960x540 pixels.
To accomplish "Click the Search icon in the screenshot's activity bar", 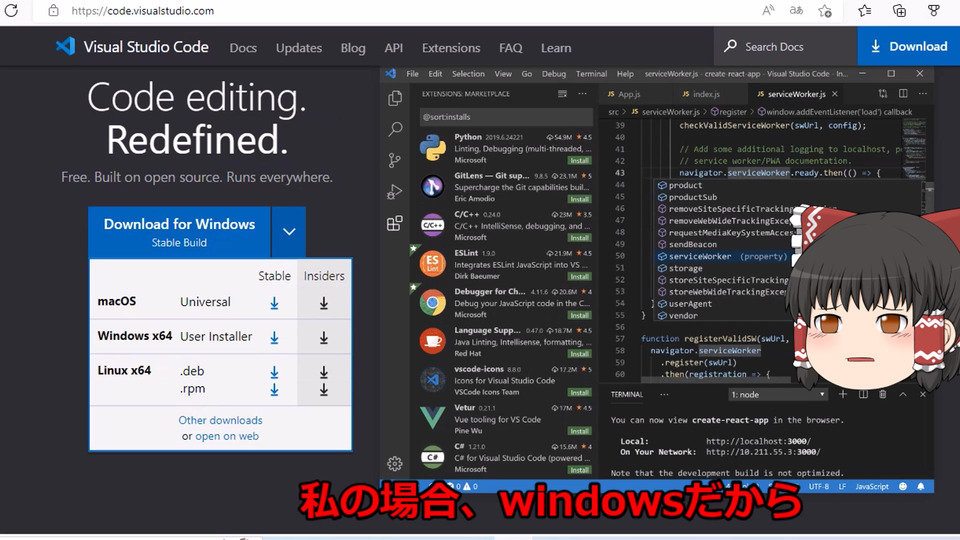I will pos(395,129).
